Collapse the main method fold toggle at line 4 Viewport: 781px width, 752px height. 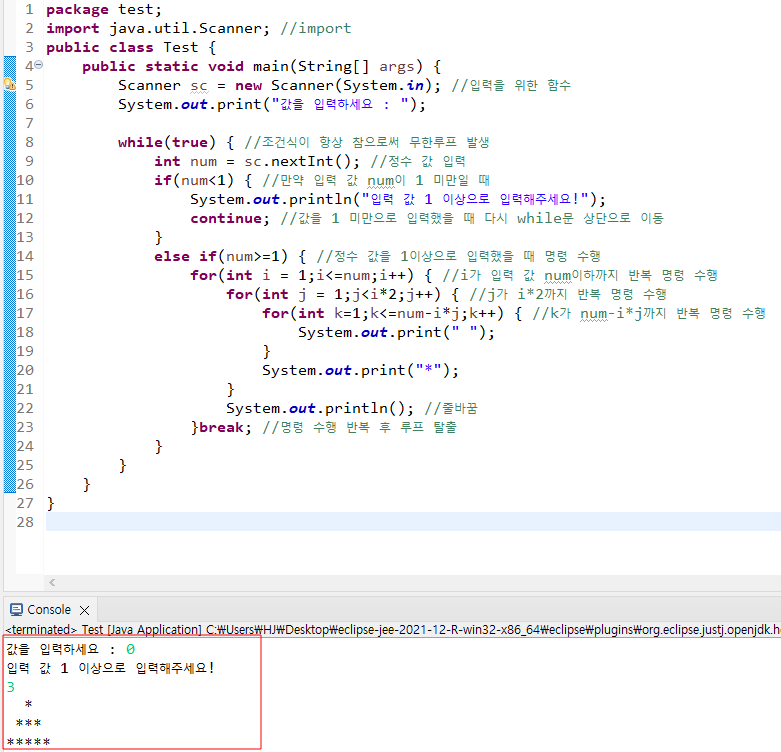pyautogui.click(x=38, y=65)
